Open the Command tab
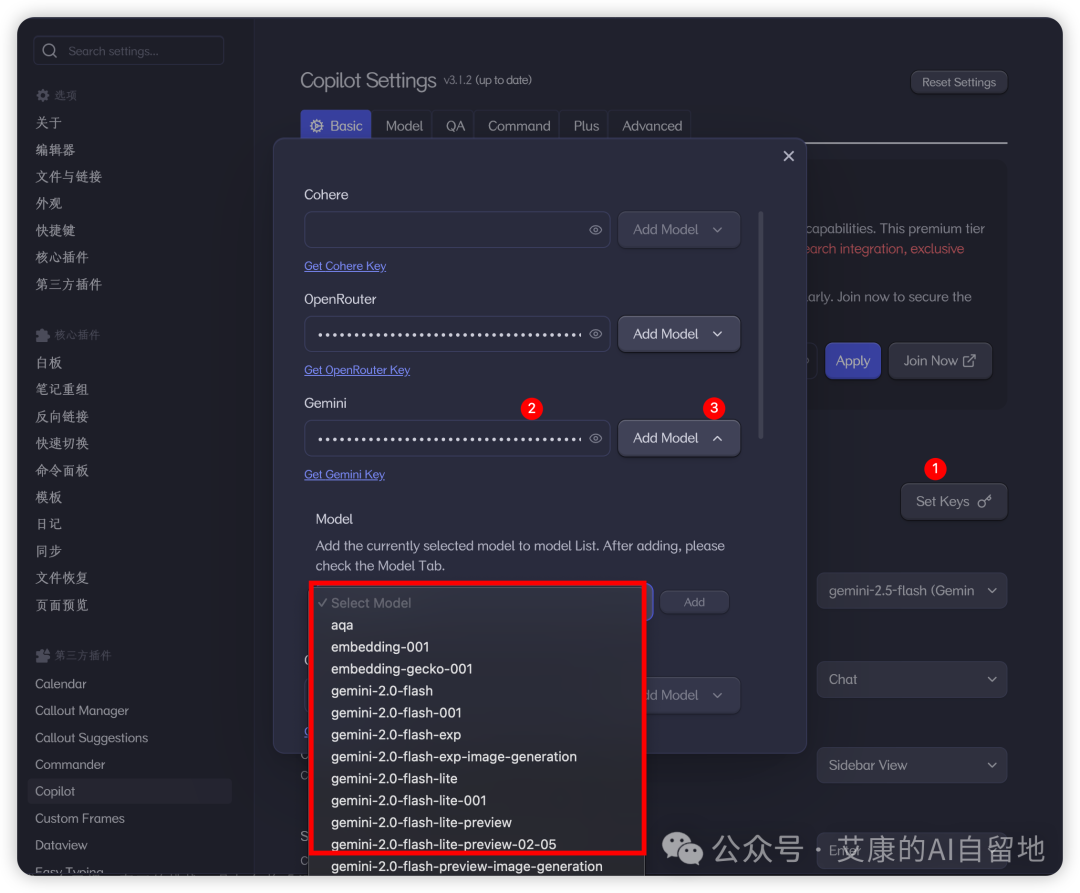Viewport: 1080px width, 893px height. pyautogui.click(x=519, y=126)
